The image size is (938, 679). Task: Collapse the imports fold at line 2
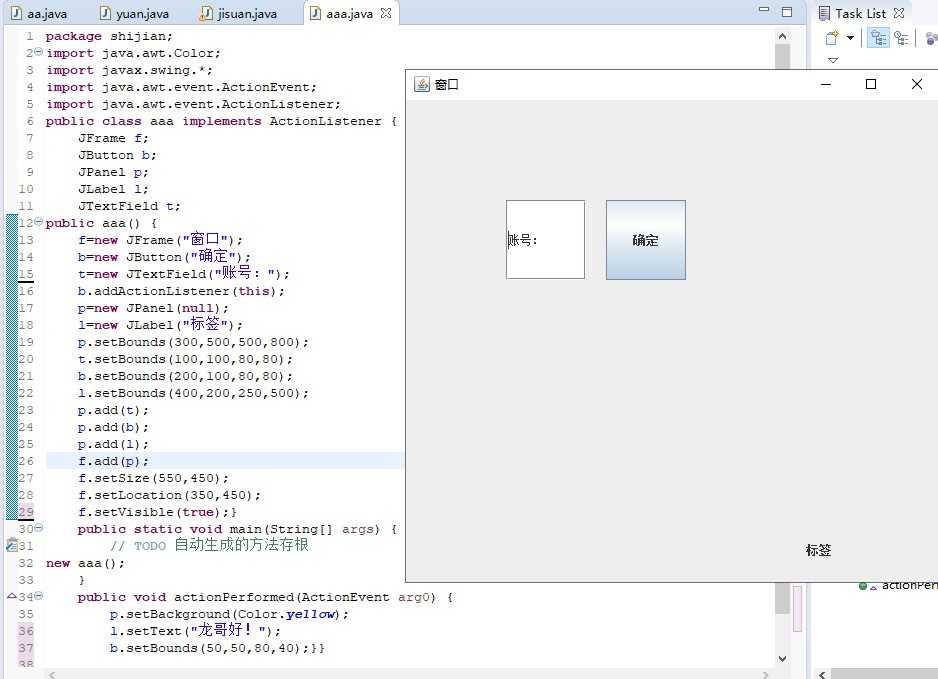pos(38,52)
